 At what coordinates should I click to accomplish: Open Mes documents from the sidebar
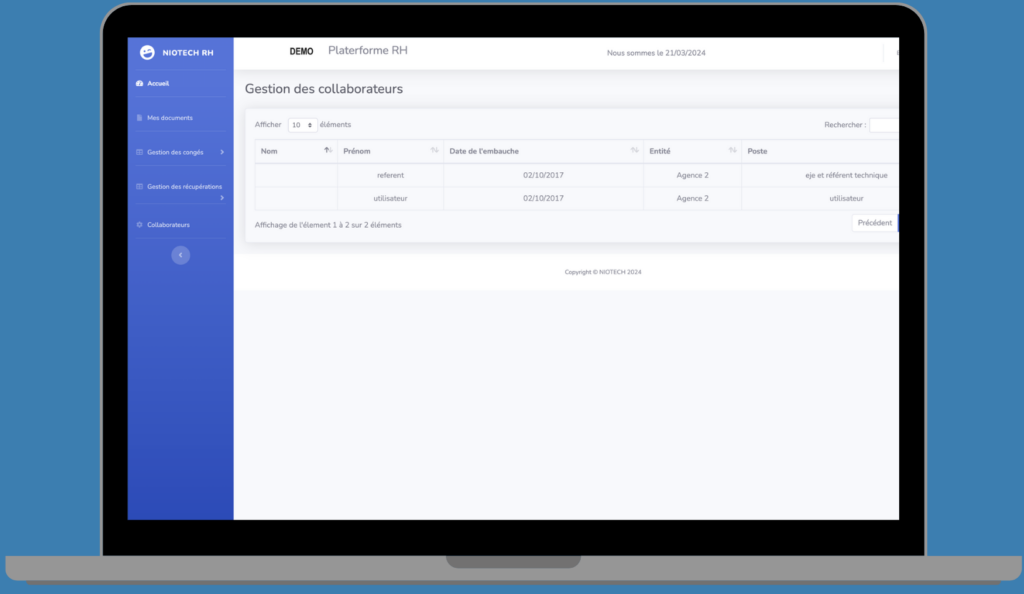click(169, 118)
